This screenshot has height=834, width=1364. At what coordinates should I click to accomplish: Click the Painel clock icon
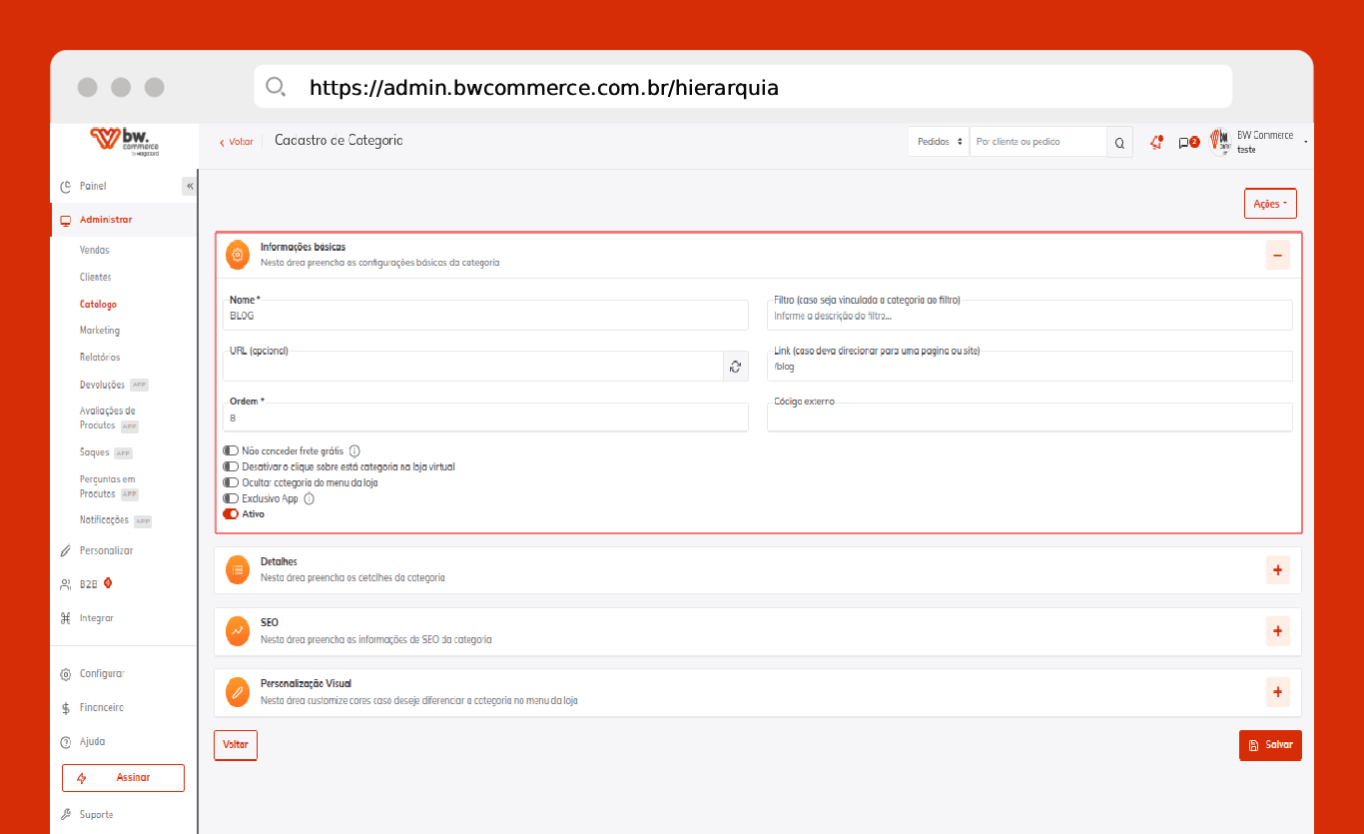pos(66,186)
